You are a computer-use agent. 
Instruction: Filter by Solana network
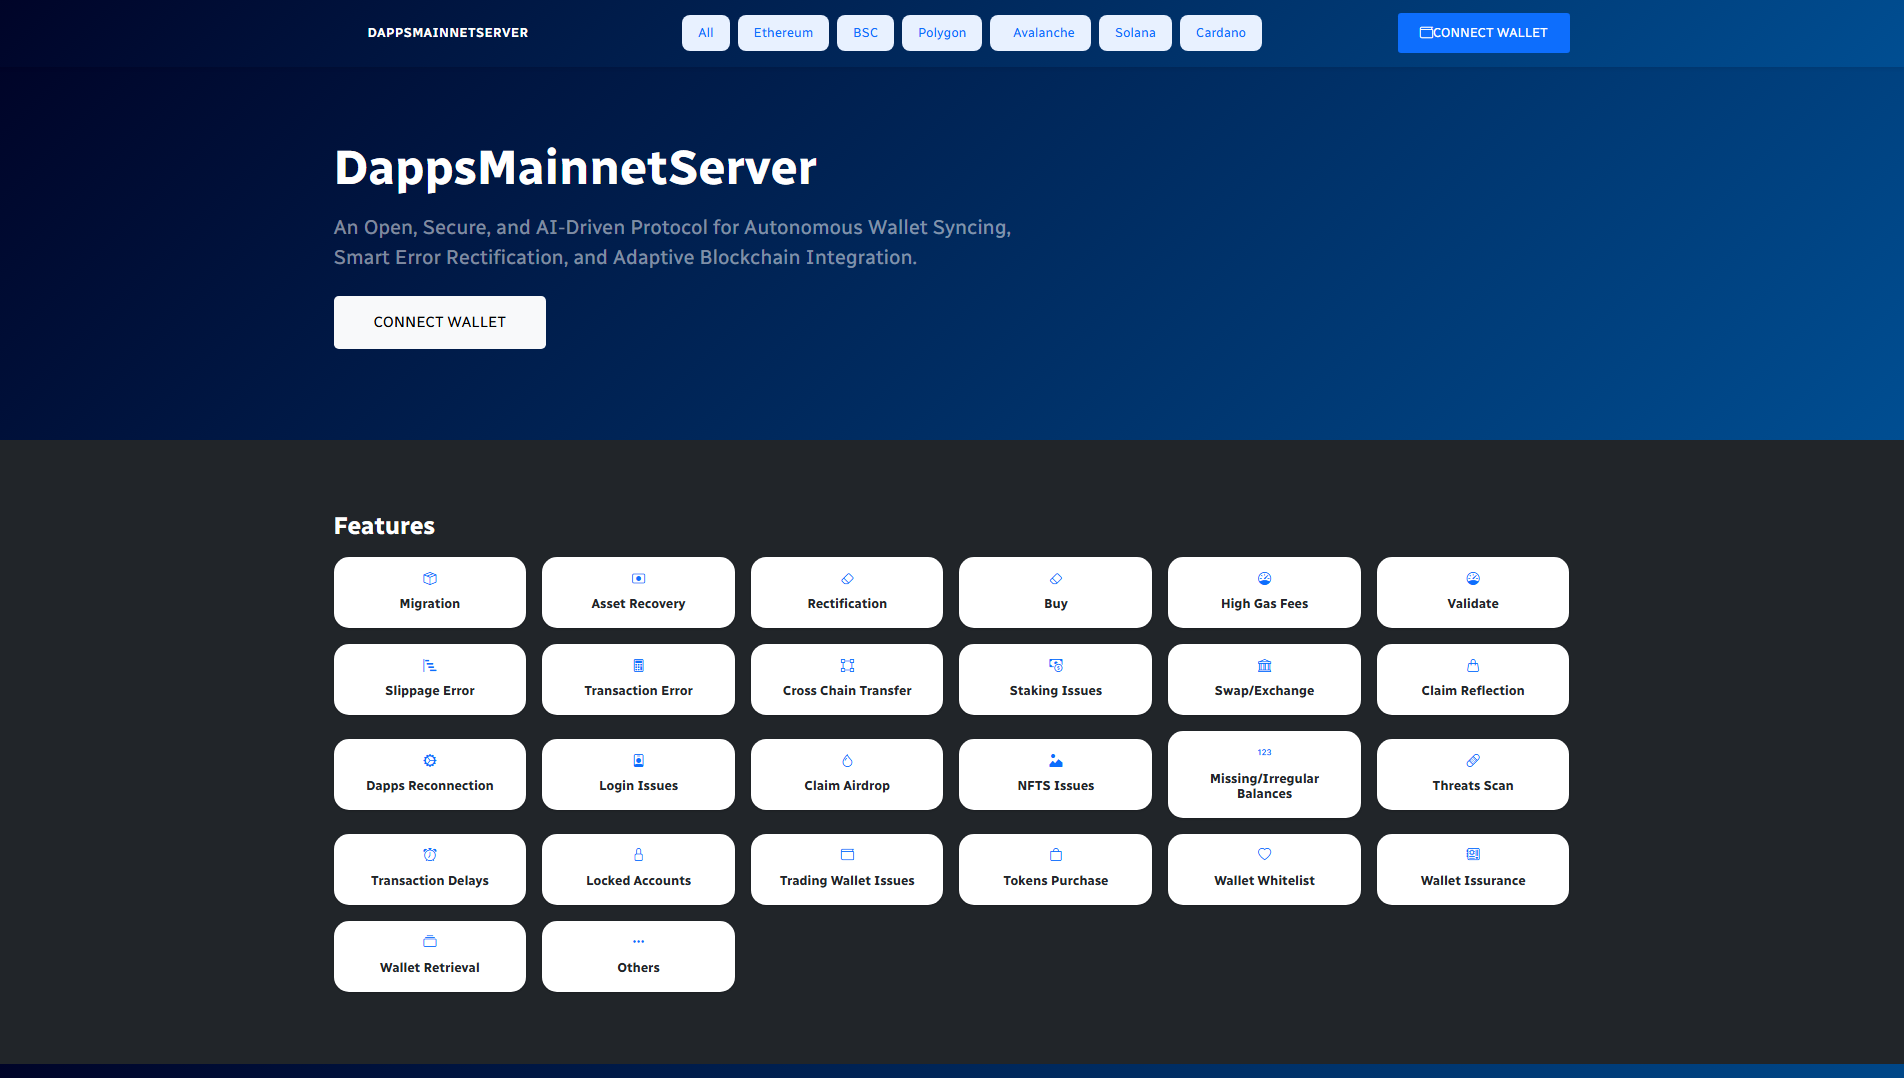tap(1135, 33)
